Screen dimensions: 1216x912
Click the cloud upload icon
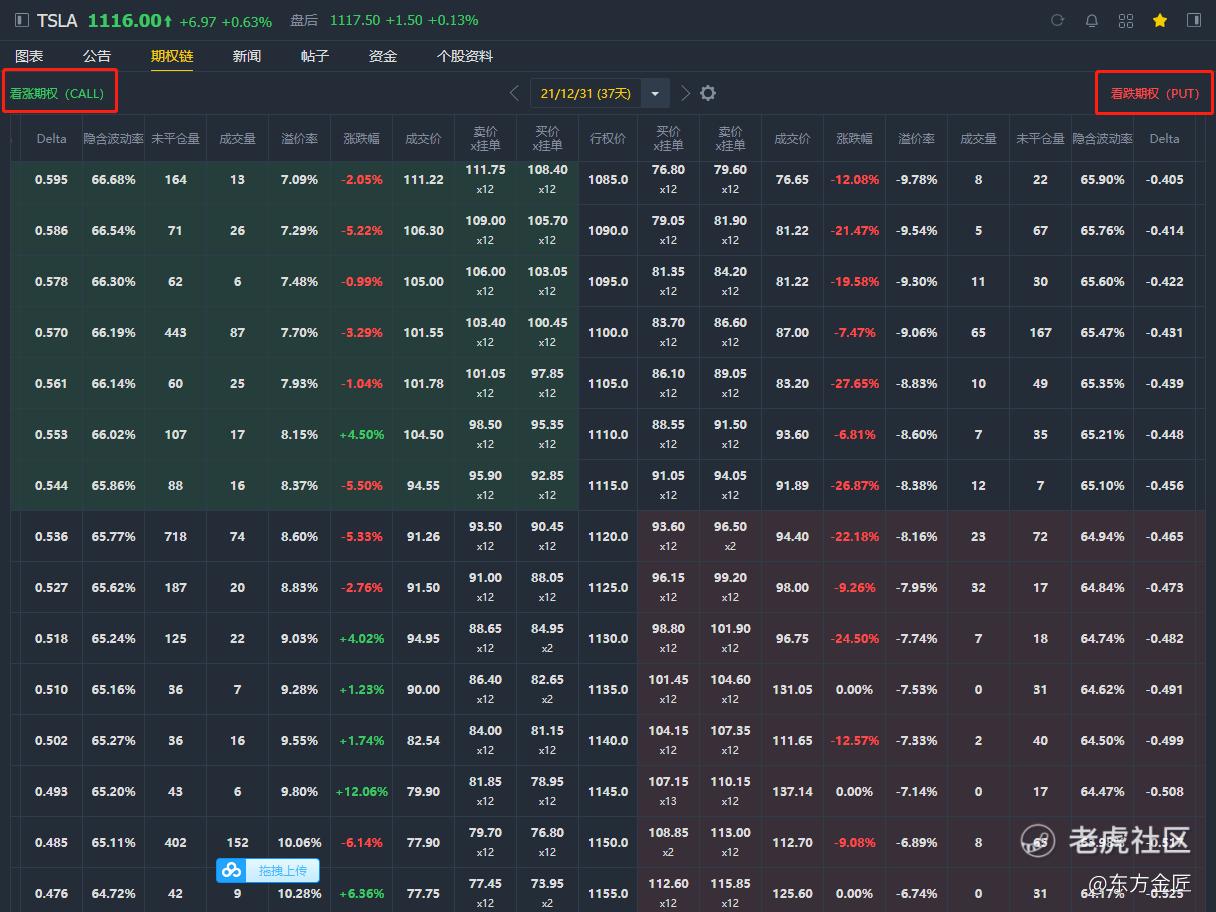(231, 870)
